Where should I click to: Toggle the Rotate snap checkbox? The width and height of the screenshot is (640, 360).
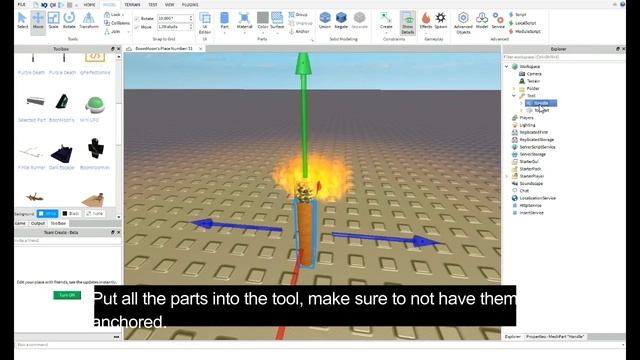(x=137, y=19)
